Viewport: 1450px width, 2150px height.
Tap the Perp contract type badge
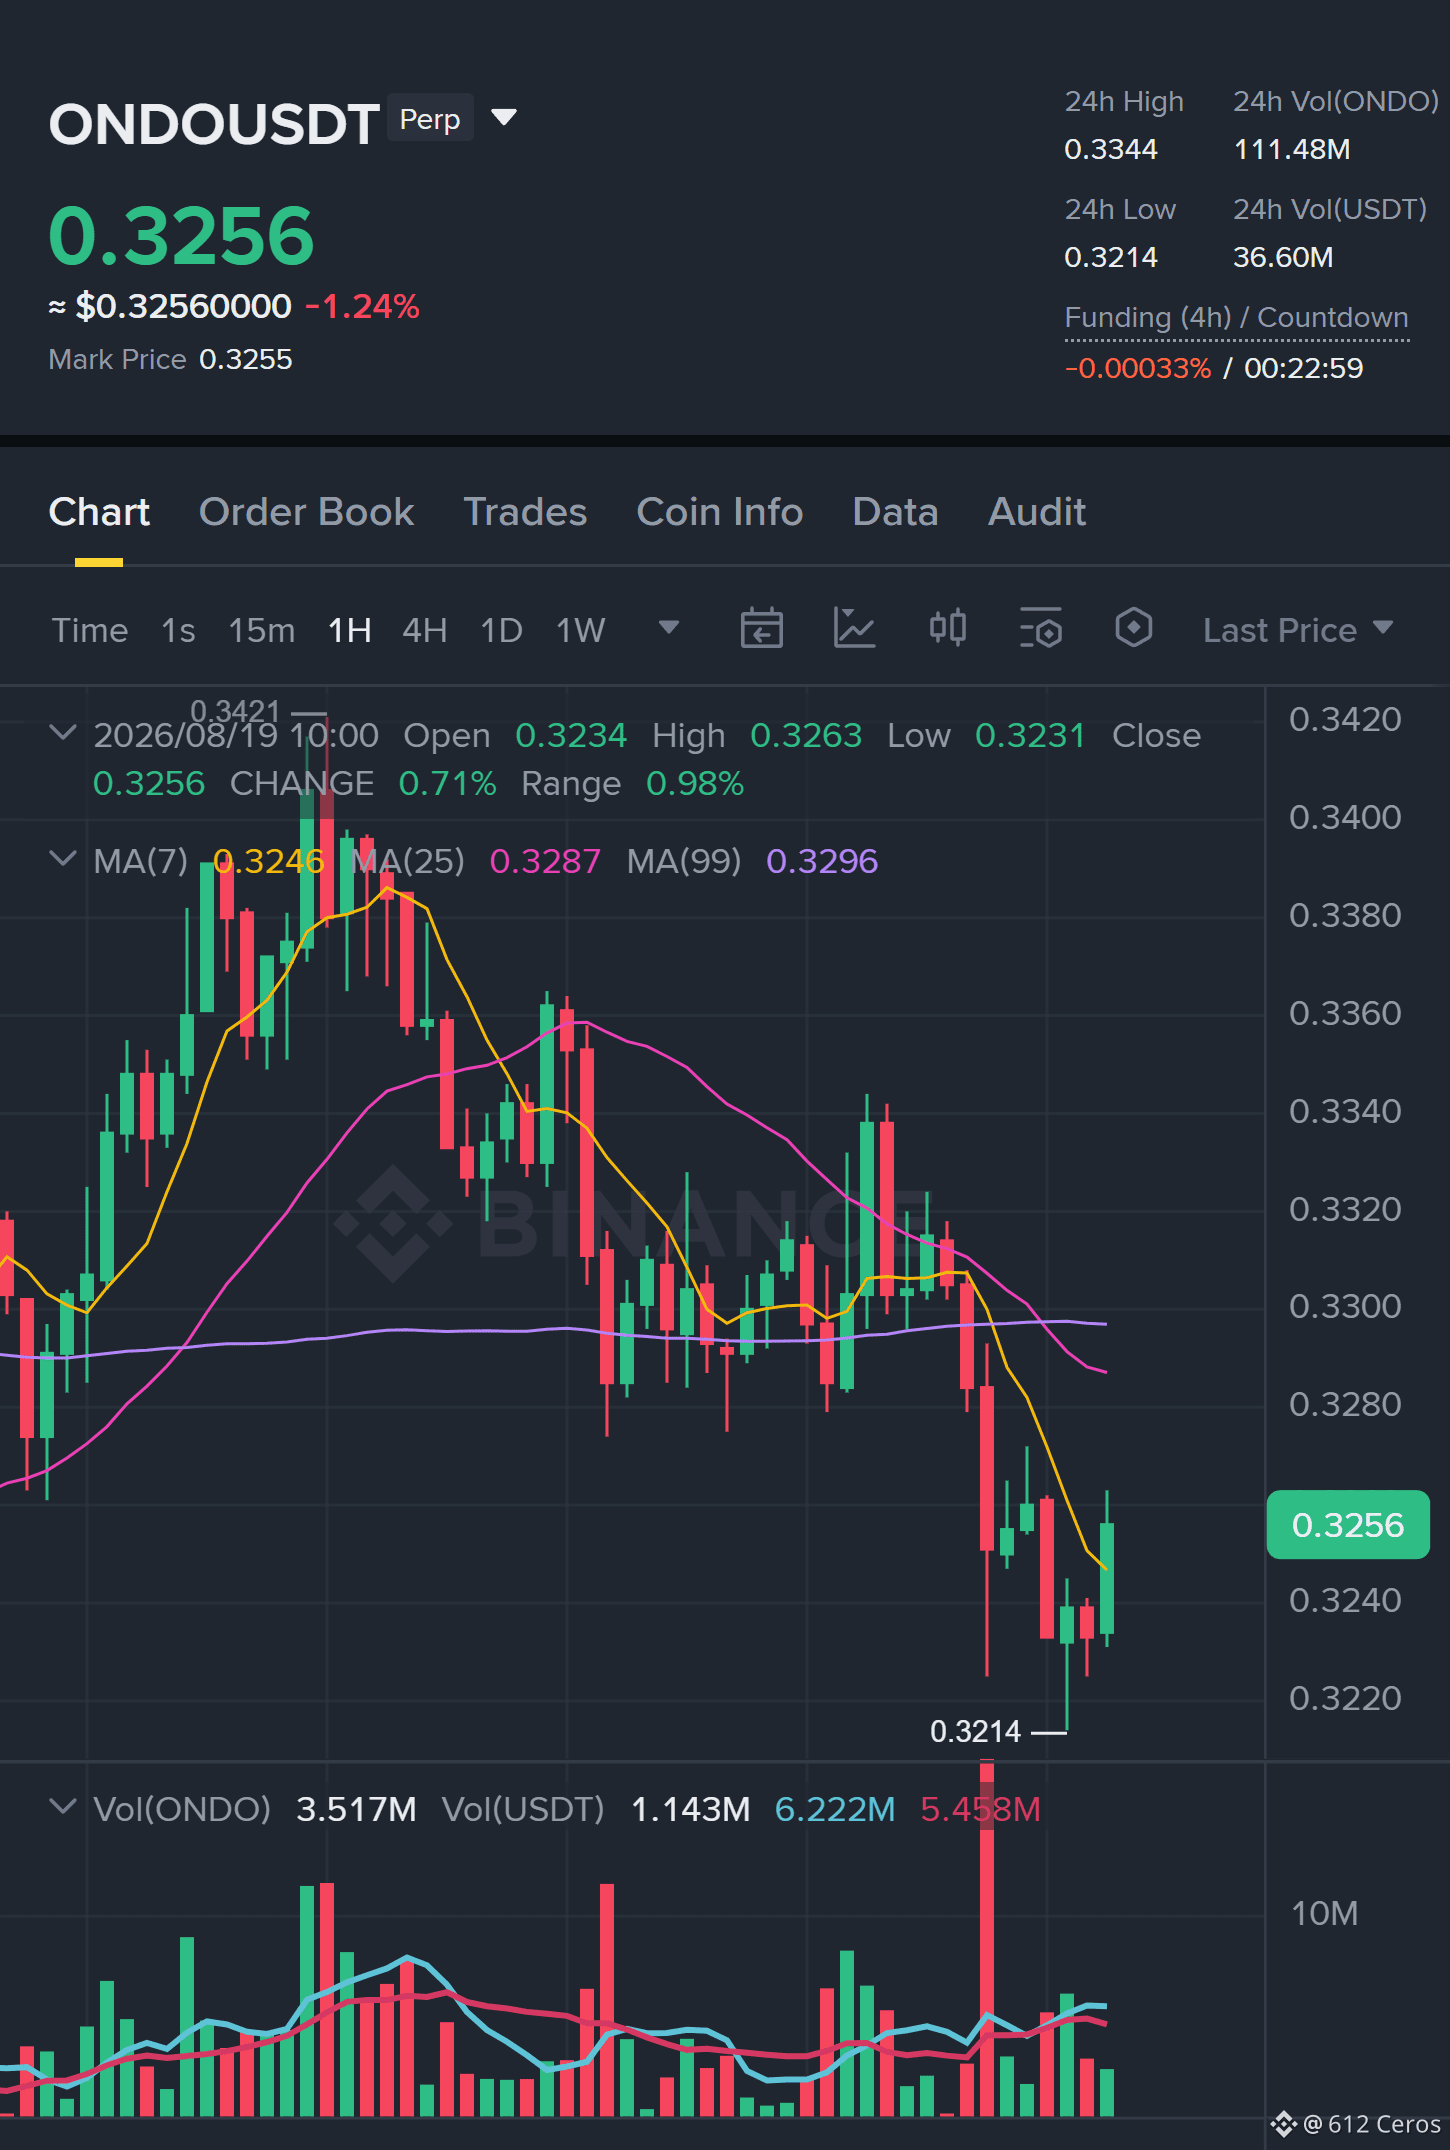[x=430, y=118]
